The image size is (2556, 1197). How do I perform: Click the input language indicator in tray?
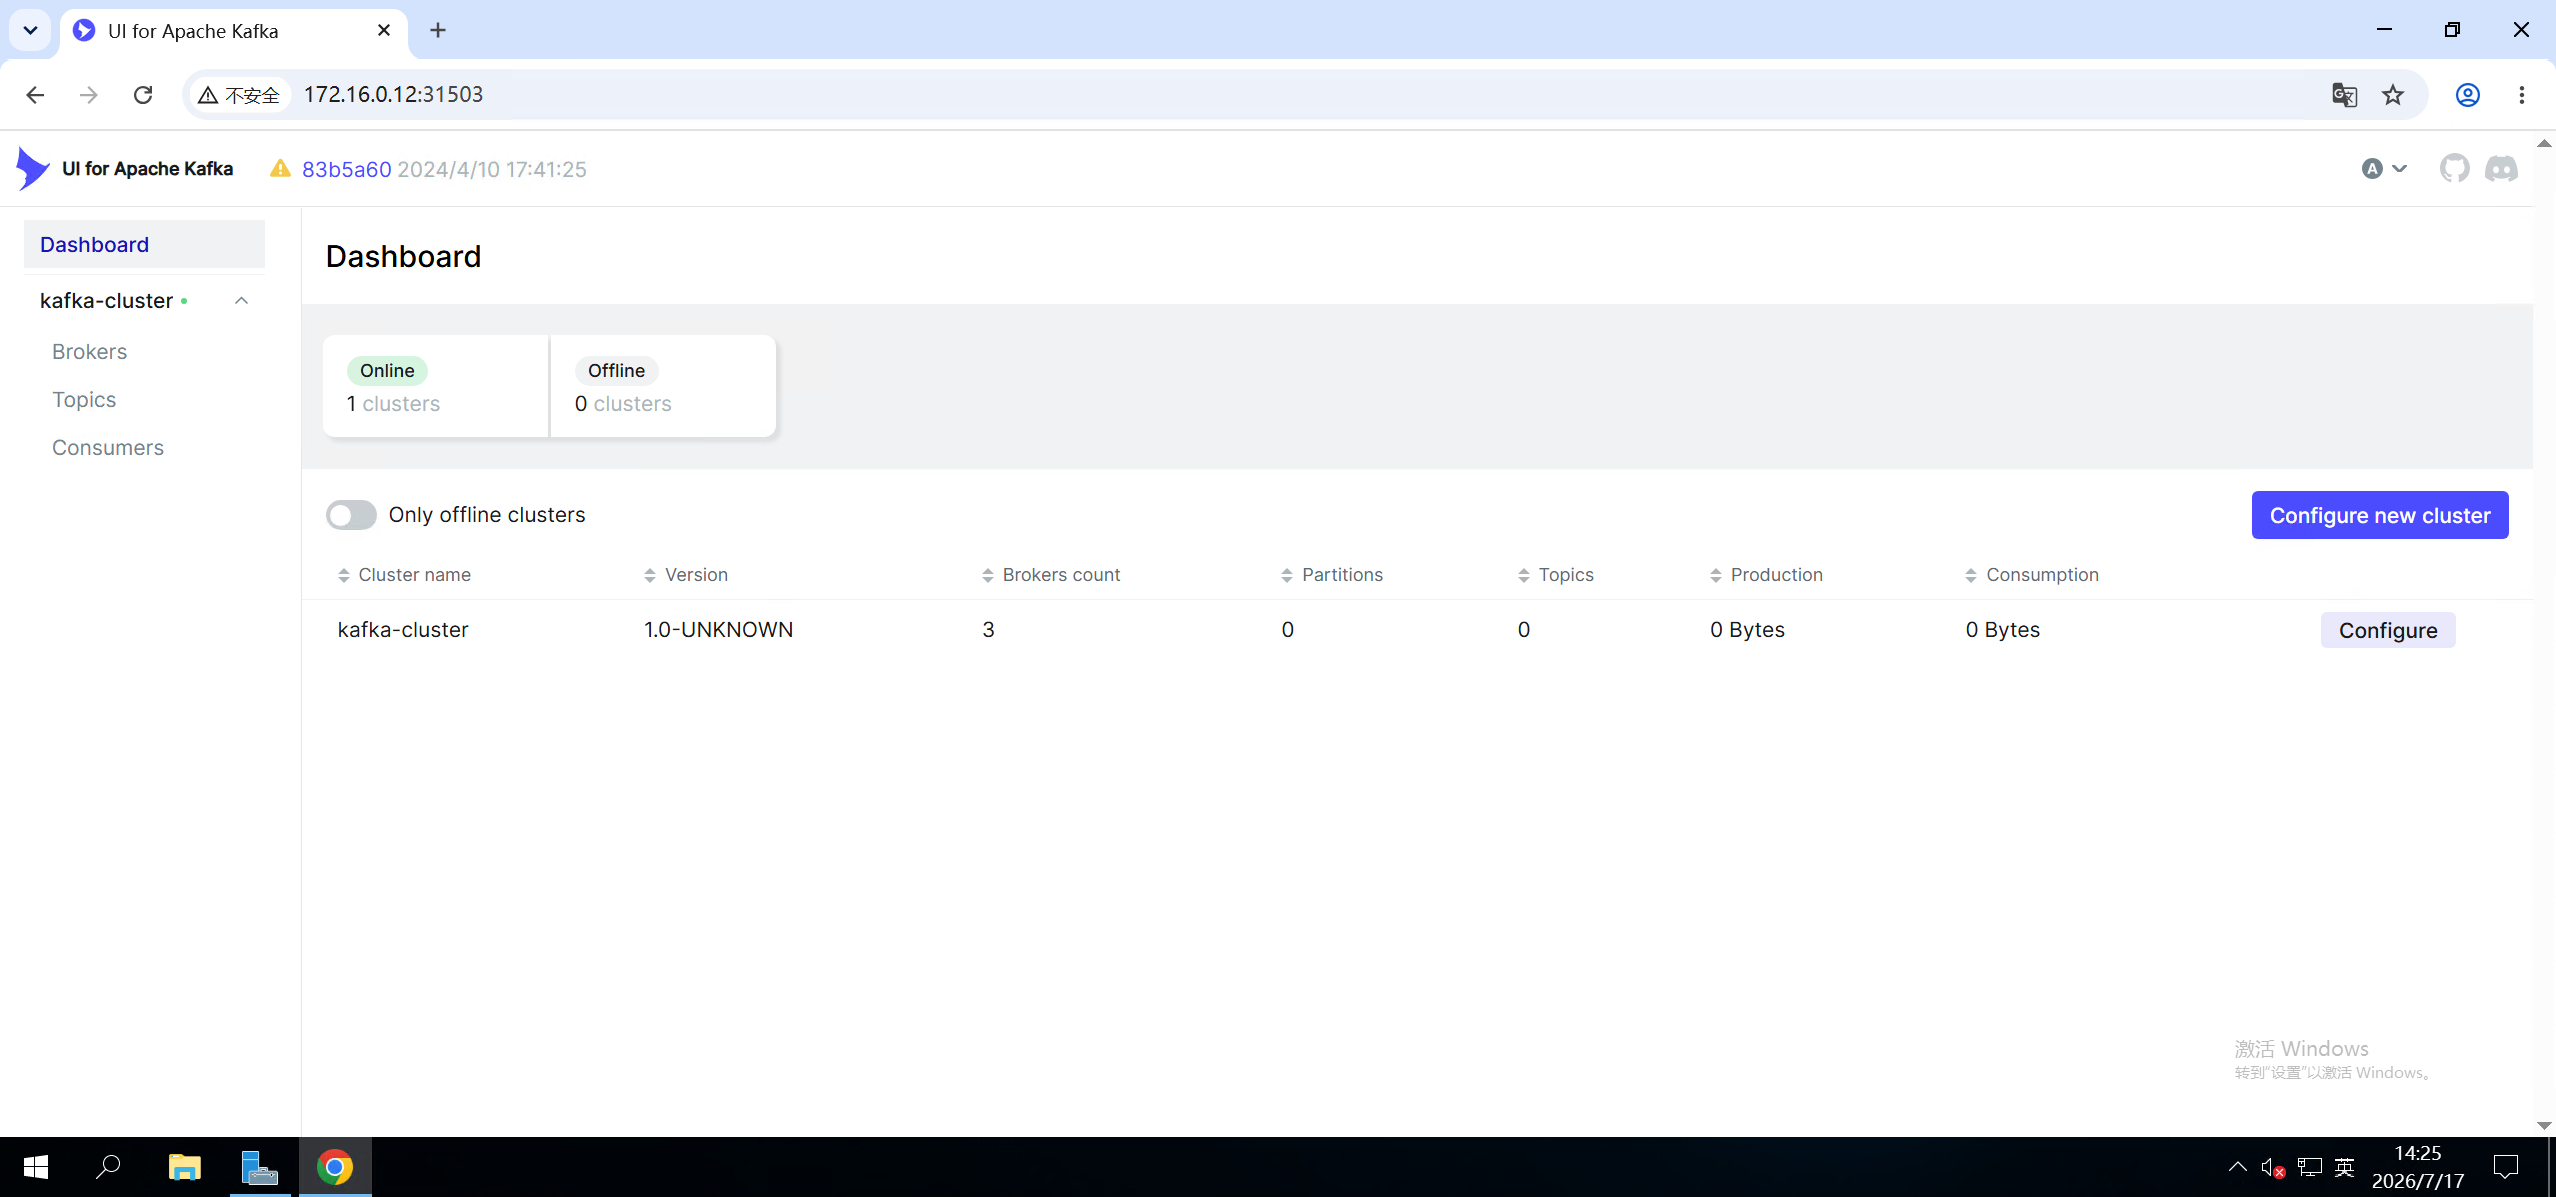pos(2344,1167)
